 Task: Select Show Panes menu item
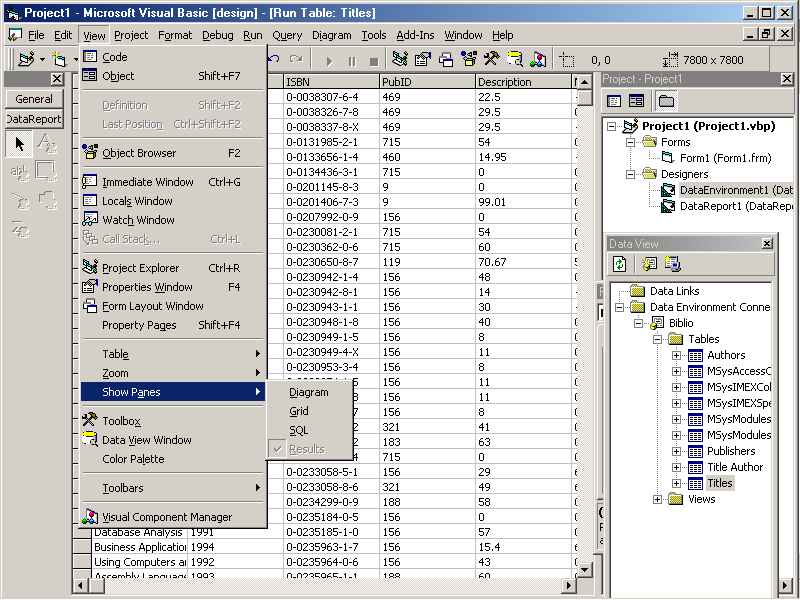point(173,392)
